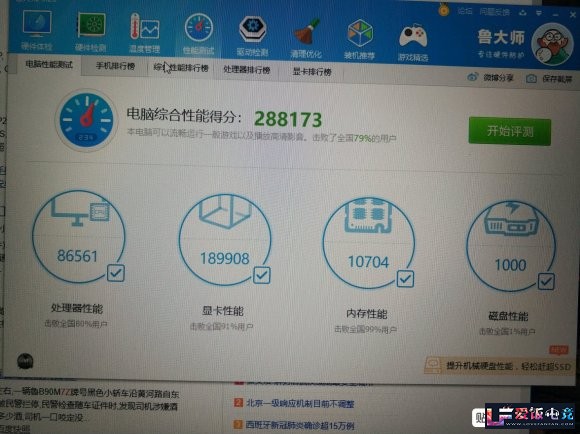Image resolution: width=580 pixels, height=434 pixels.
Task: Open 游戏精选 gamepad icon
Action: (413, 36)
